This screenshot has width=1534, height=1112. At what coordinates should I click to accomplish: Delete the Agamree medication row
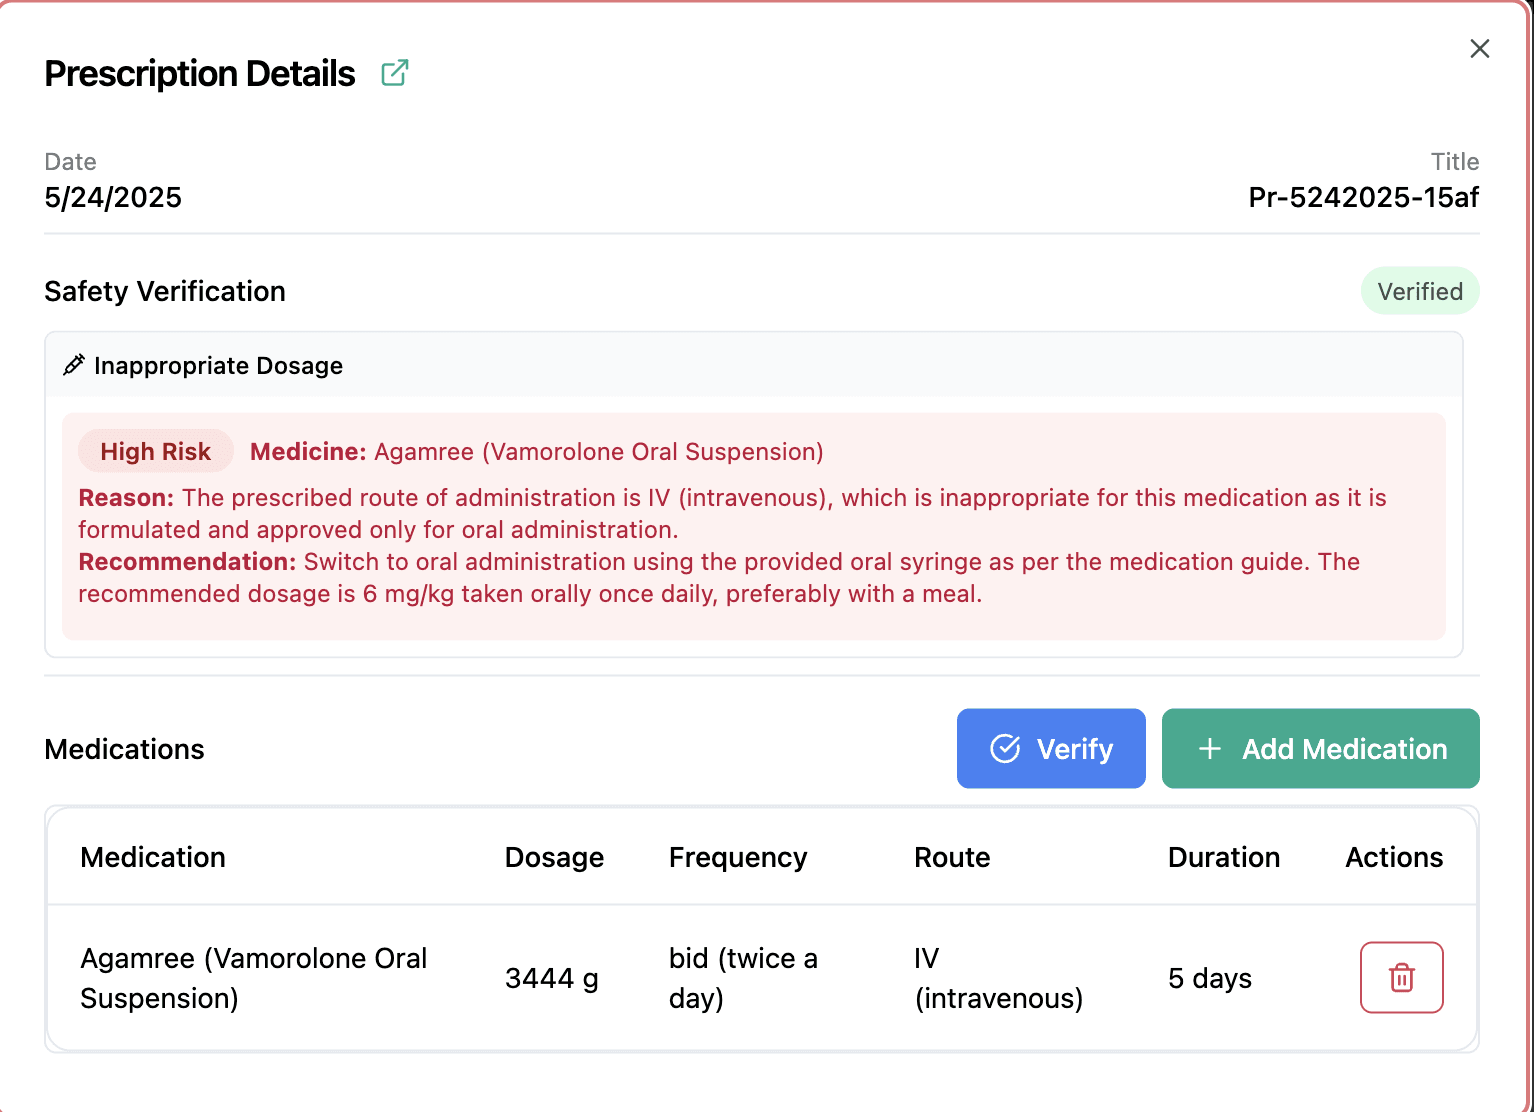coord(1401,977)
